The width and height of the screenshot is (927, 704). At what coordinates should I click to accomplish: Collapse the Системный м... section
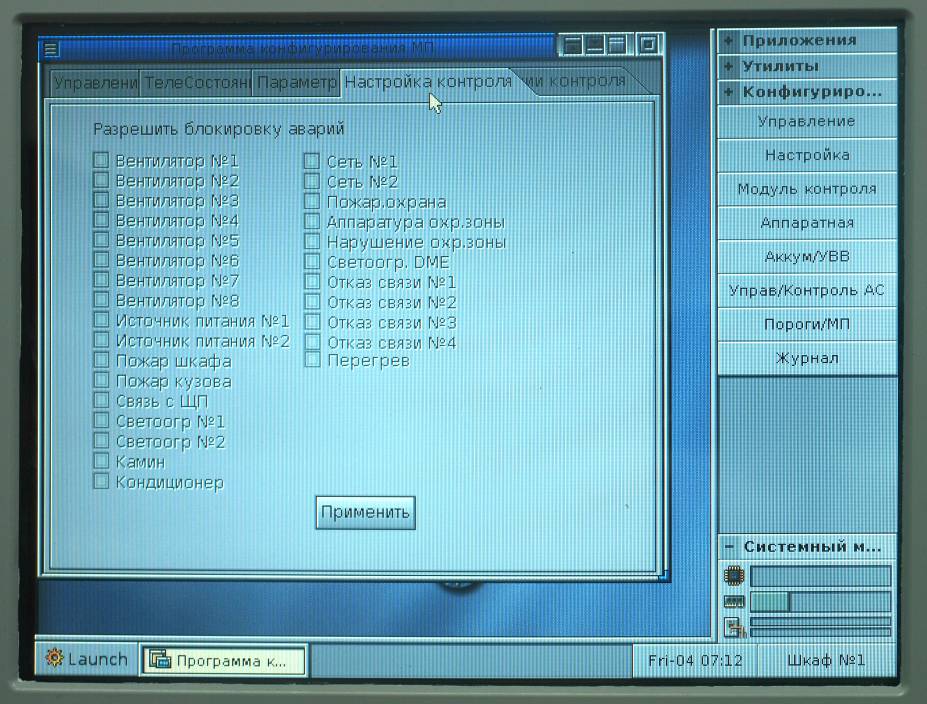[730, 547]
